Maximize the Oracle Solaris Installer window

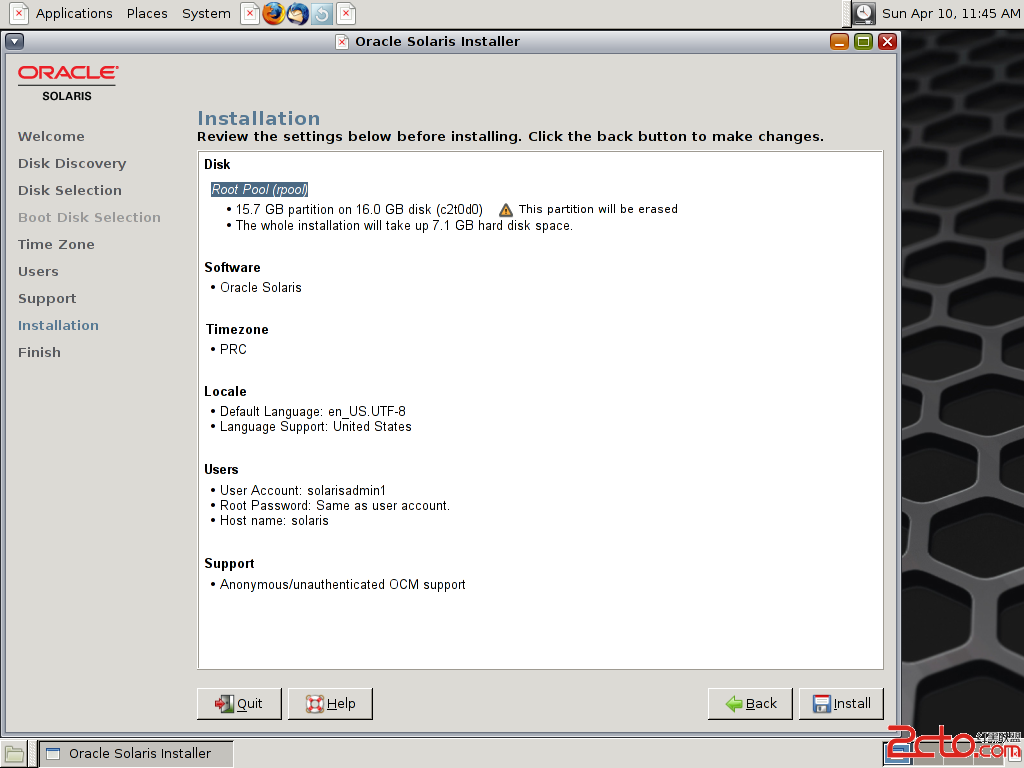(x=863, y=41)
